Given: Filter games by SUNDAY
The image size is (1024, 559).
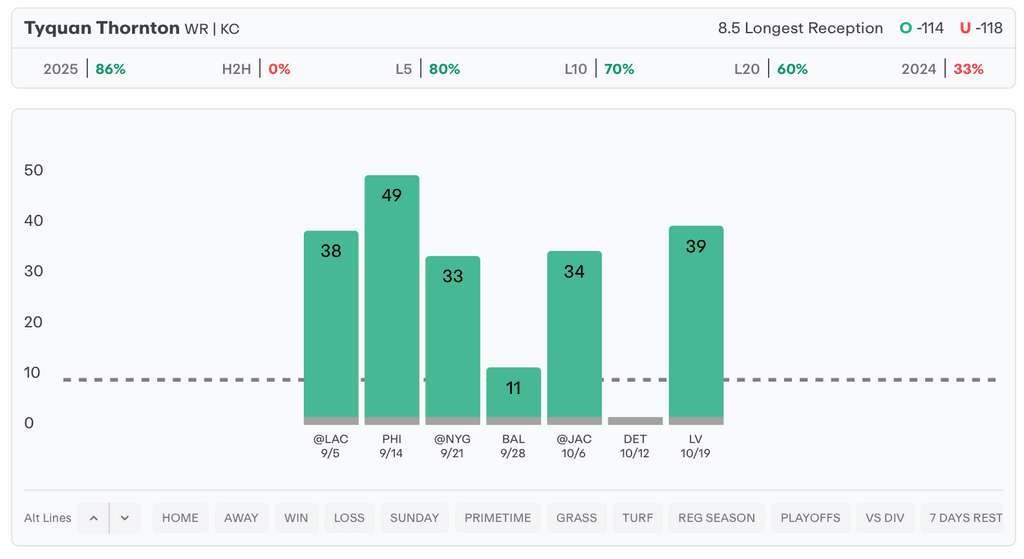Looking at the screenshot, I should [414, 518].
